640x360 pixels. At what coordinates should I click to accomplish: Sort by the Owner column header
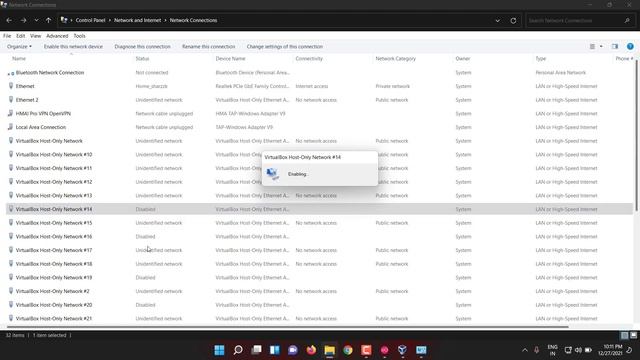pos(463,59)
